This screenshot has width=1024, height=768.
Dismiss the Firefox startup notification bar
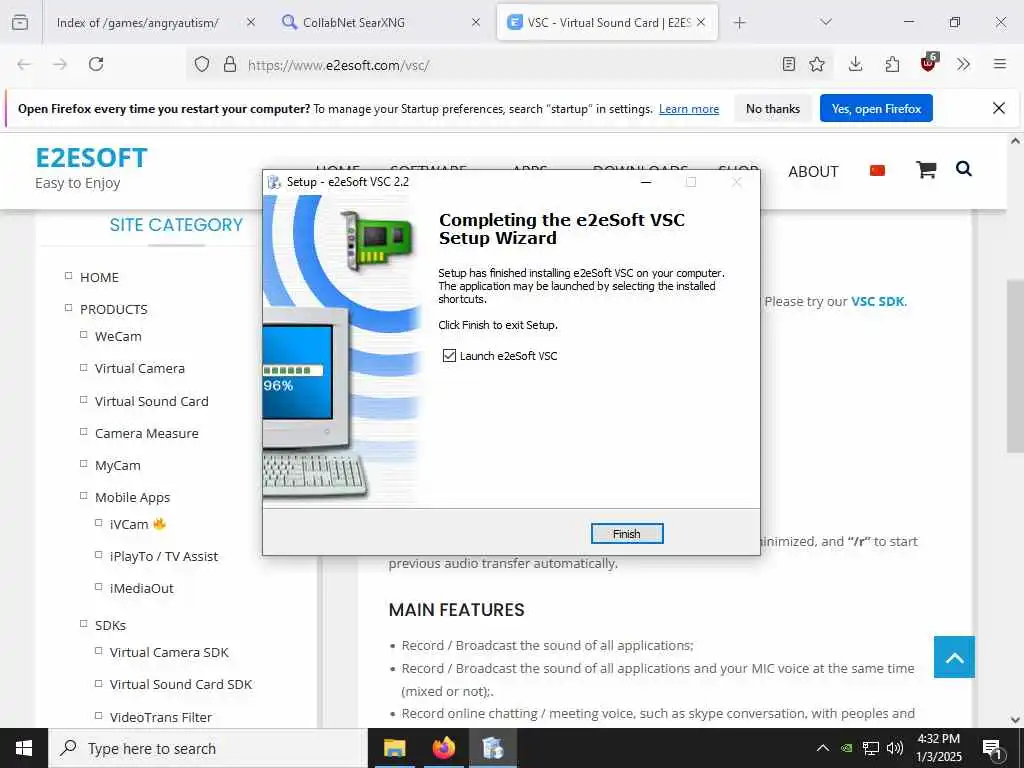pyautogui.click(x=999, y=108)
